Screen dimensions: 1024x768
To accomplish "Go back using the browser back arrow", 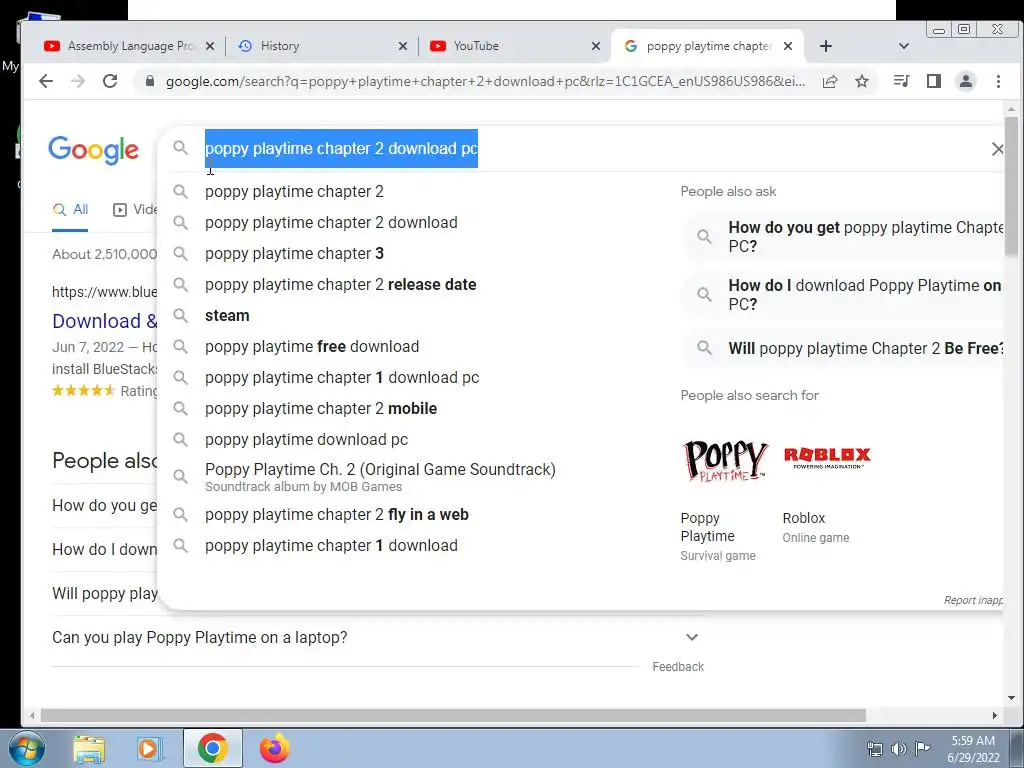I will [x=46, y=81].
